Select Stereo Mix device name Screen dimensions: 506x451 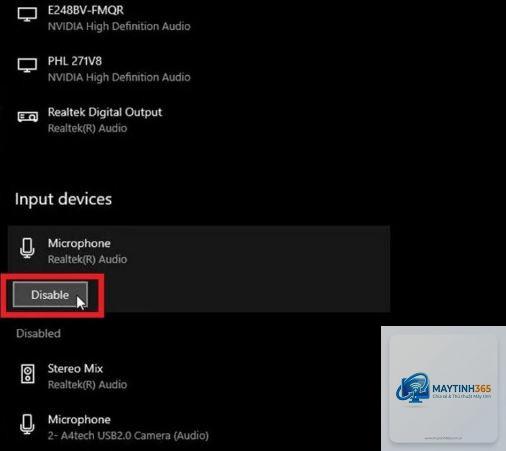click(75, 368)
